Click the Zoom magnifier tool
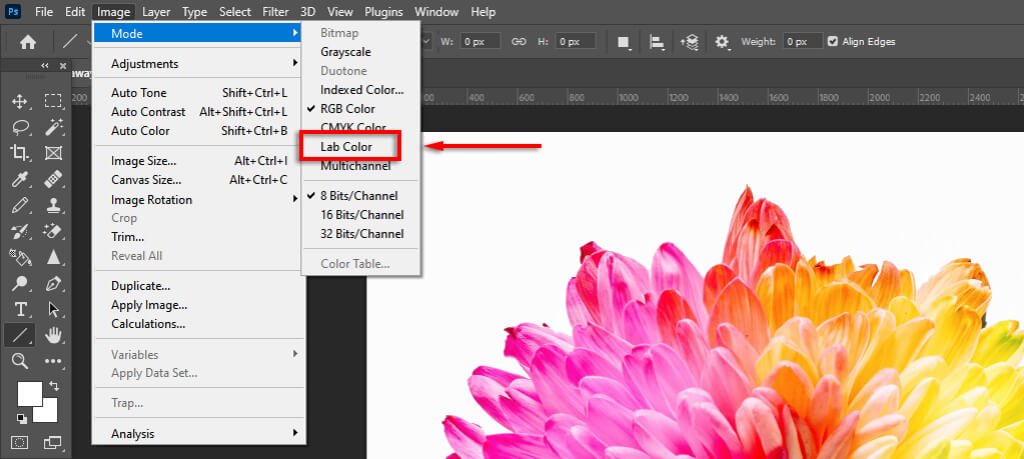The height and width of the screenshot is (459, 1024). click(19, 361)
